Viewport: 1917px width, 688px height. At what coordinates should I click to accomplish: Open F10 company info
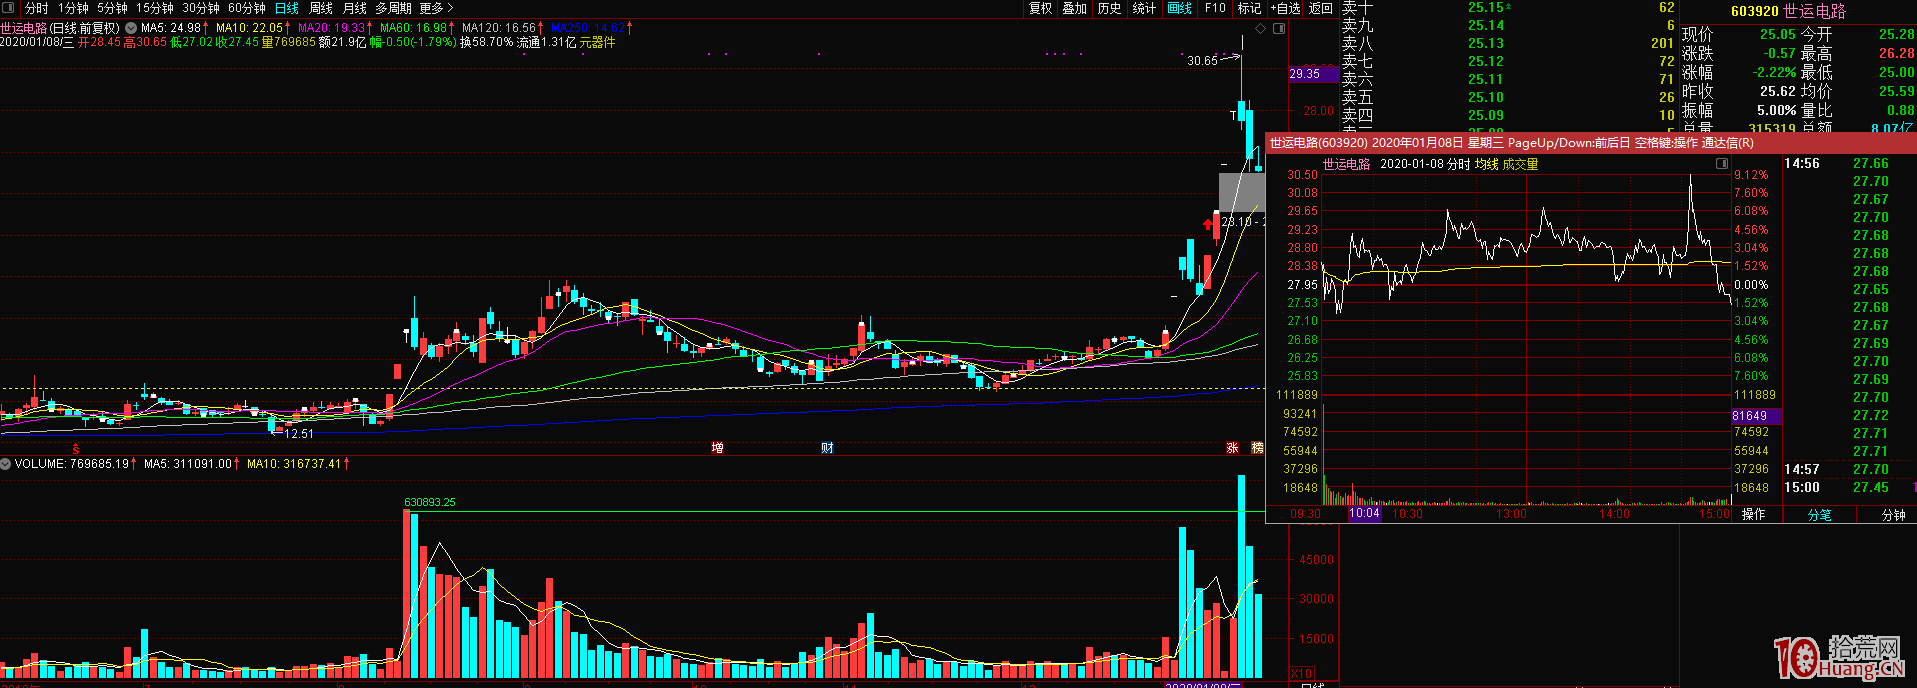point(1215,8)
